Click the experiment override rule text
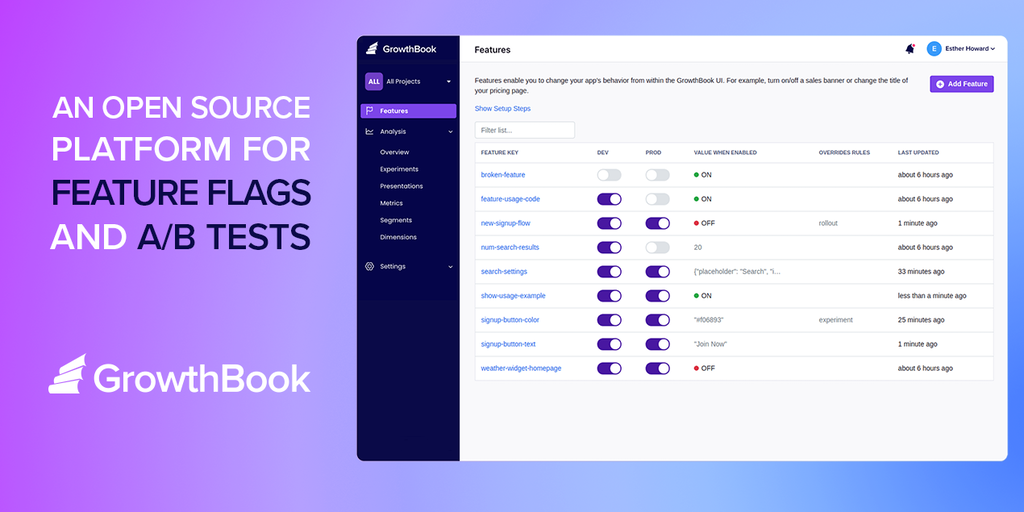This screenshot has height=512, width=1024. pos(835,320)
